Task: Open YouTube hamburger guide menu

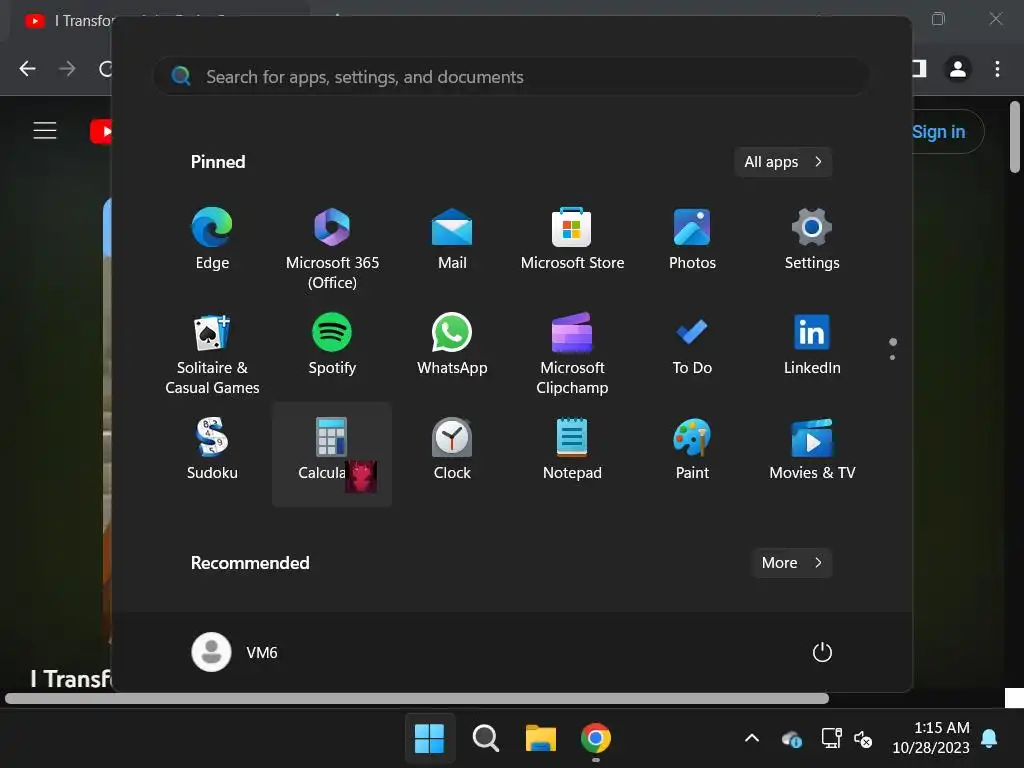Action: (x=44, y=131)
